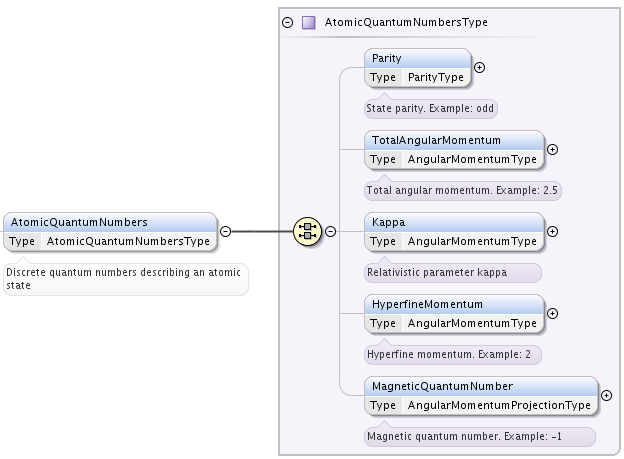
Task: Collapse the AtomicQuantumNumbers element node
Action: tap(225, 231)
